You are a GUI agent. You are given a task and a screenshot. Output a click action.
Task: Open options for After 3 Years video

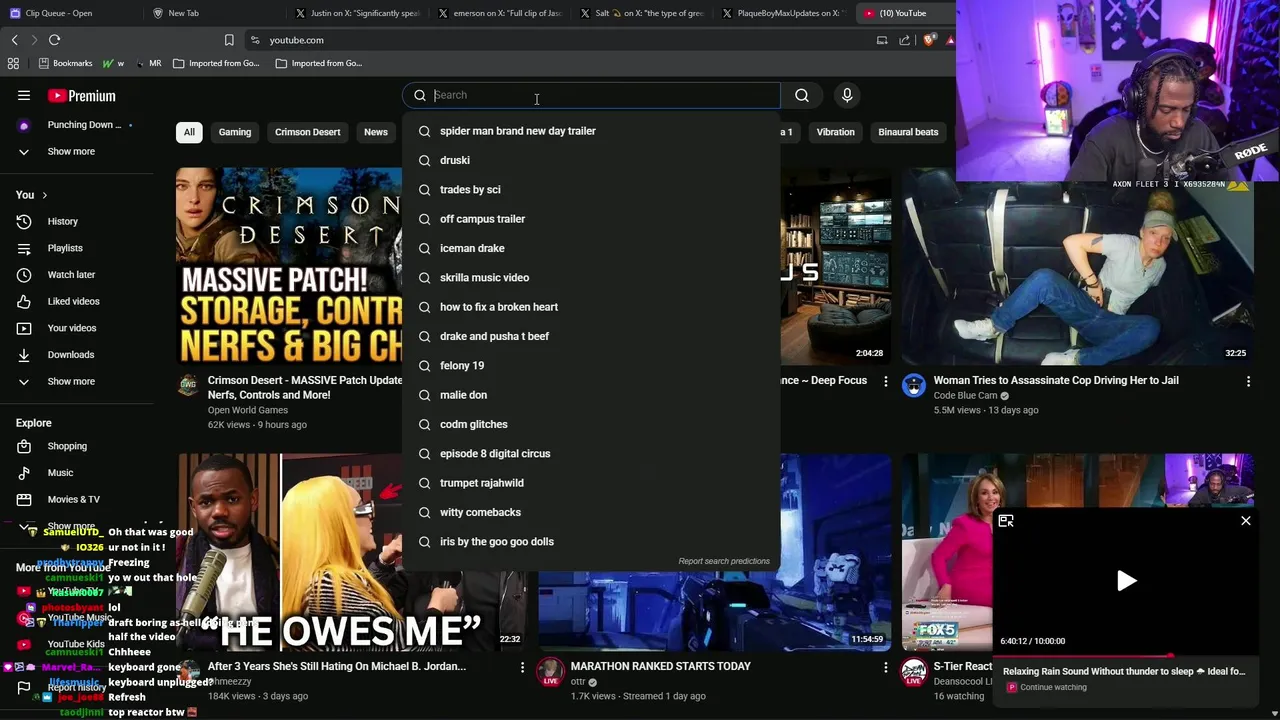coord(522,667)
